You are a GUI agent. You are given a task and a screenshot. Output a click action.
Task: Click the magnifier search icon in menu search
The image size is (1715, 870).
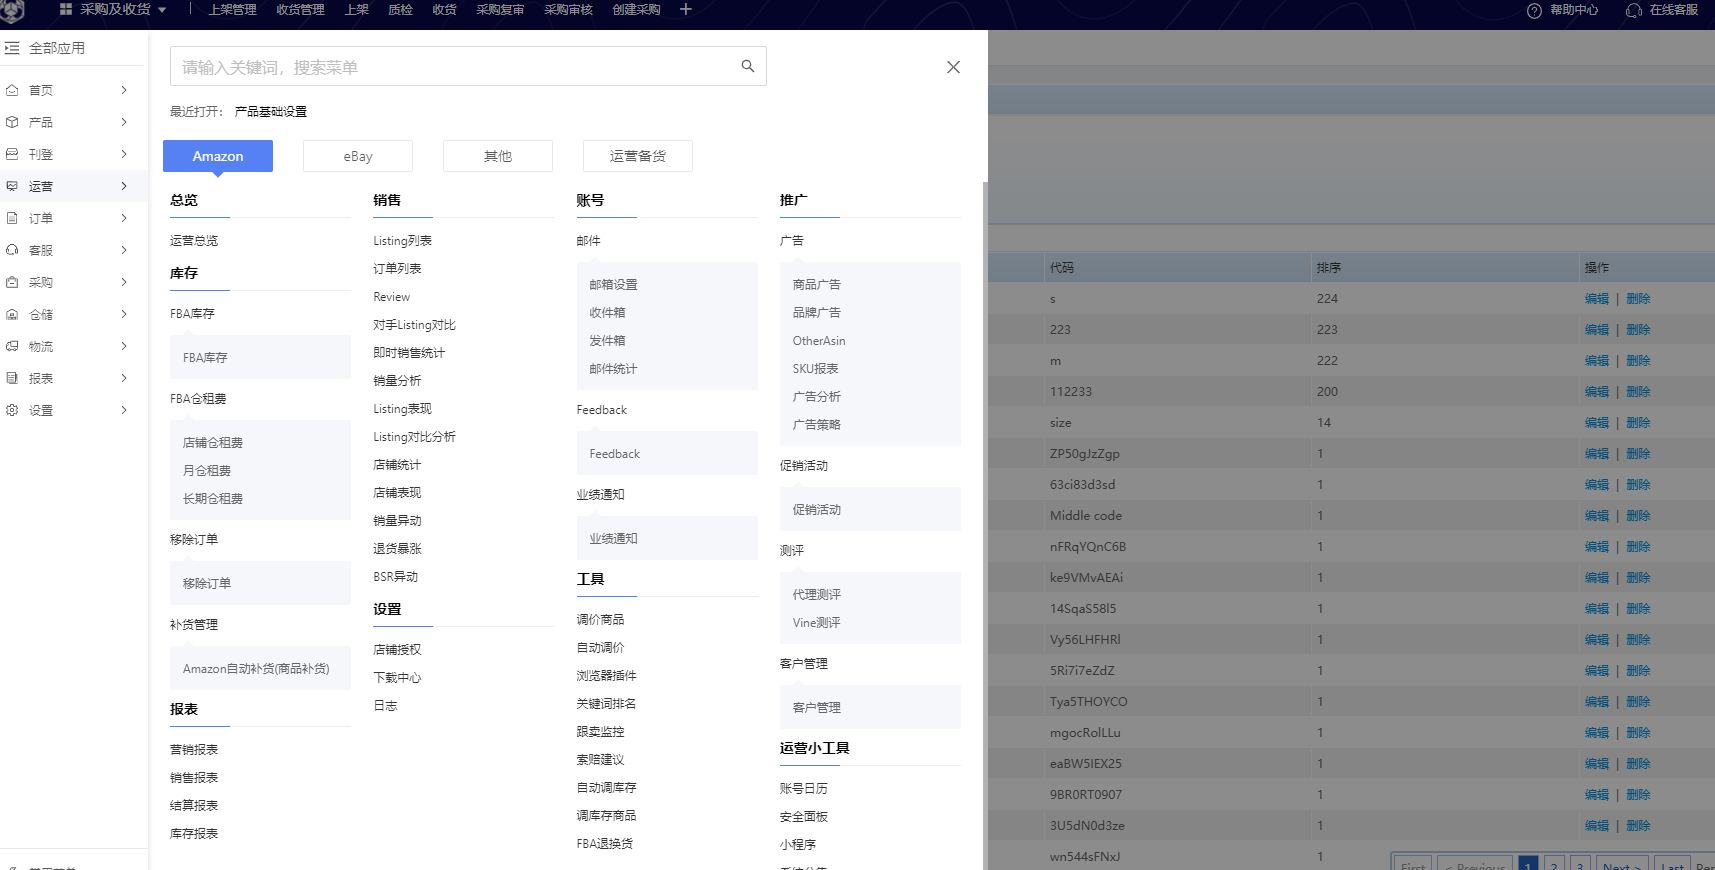click(747, 66)
